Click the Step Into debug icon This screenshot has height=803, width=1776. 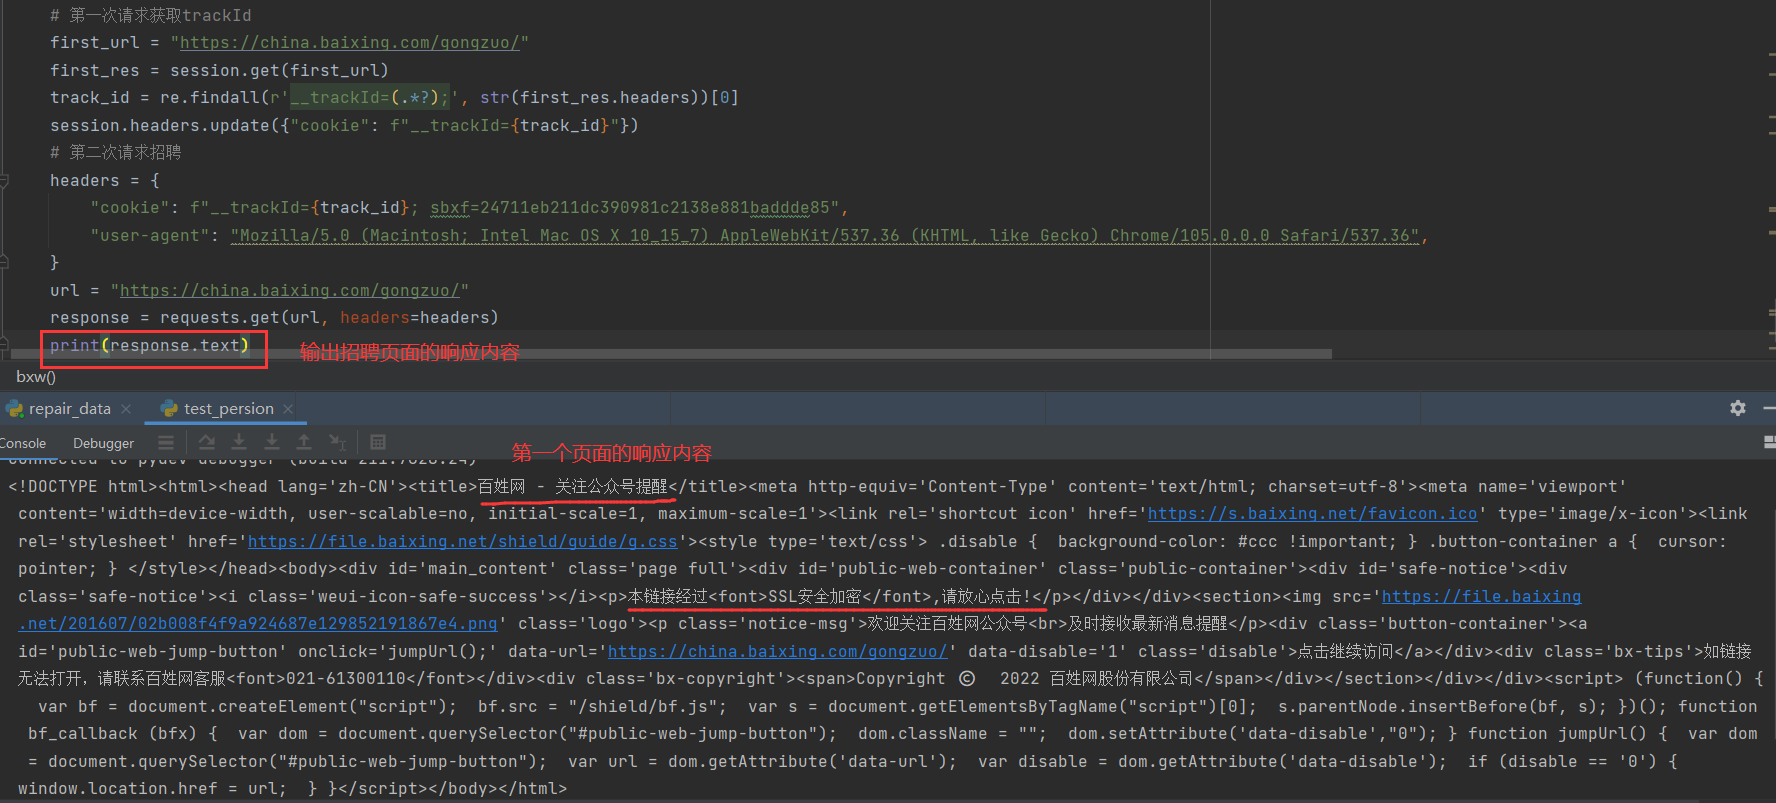point(239,443)
